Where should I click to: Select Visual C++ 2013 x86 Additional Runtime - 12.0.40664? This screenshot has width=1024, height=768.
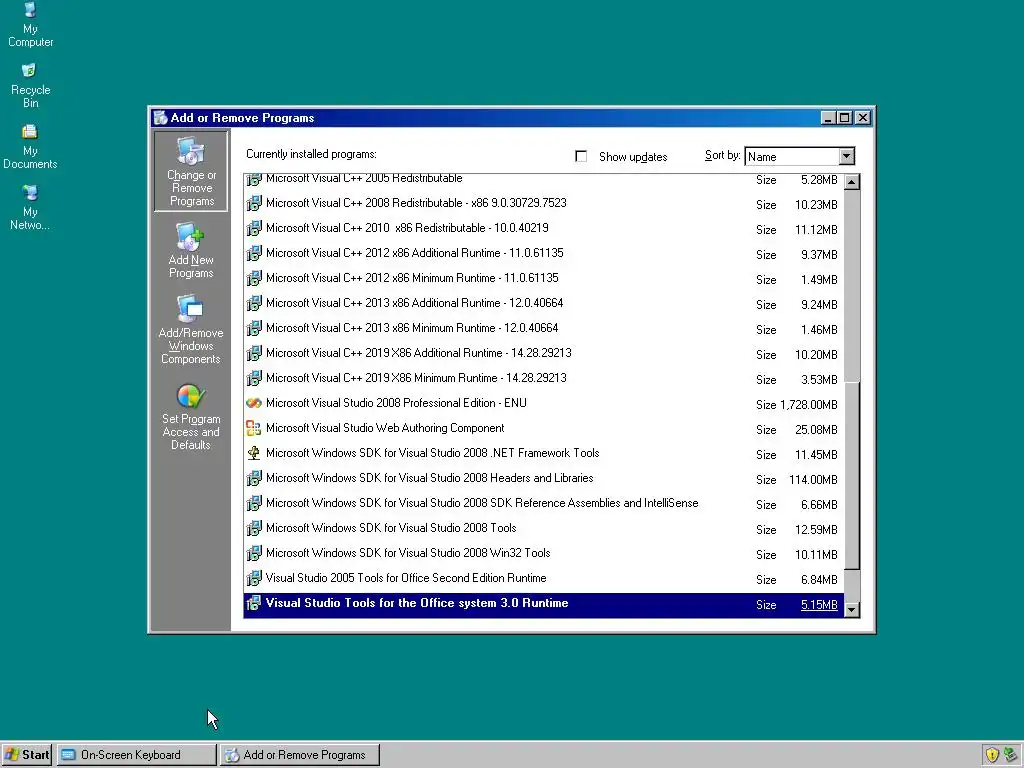[543, 304]
